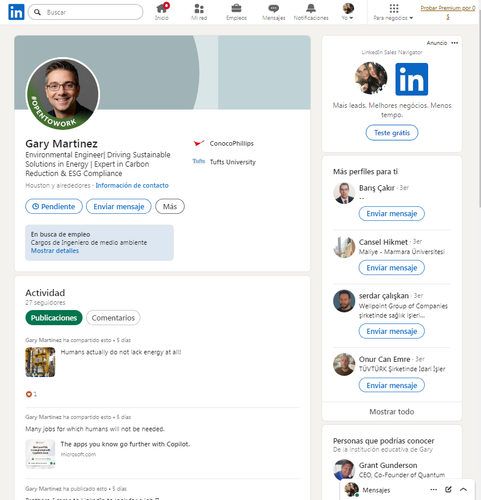Open Barış Çakır profile name
This screenshot has height=500, width=481.
pyautogui.click(x=377, y=188)
